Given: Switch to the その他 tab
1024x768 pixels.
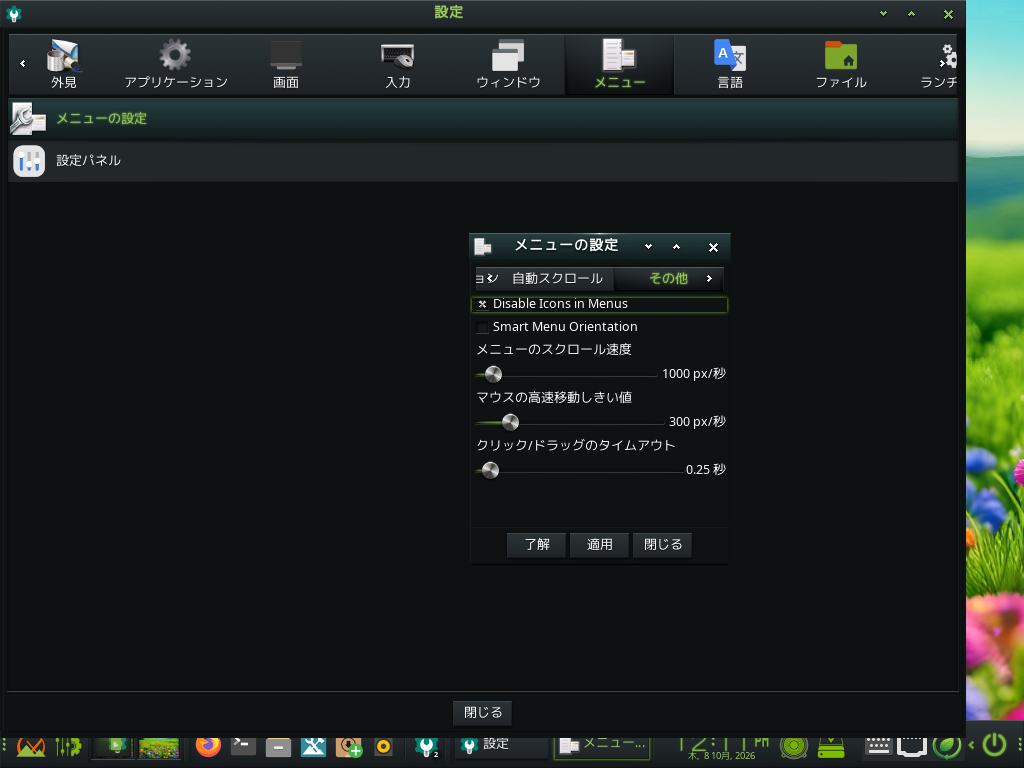Looking at the screenshot, I should [x=668, y=279].
